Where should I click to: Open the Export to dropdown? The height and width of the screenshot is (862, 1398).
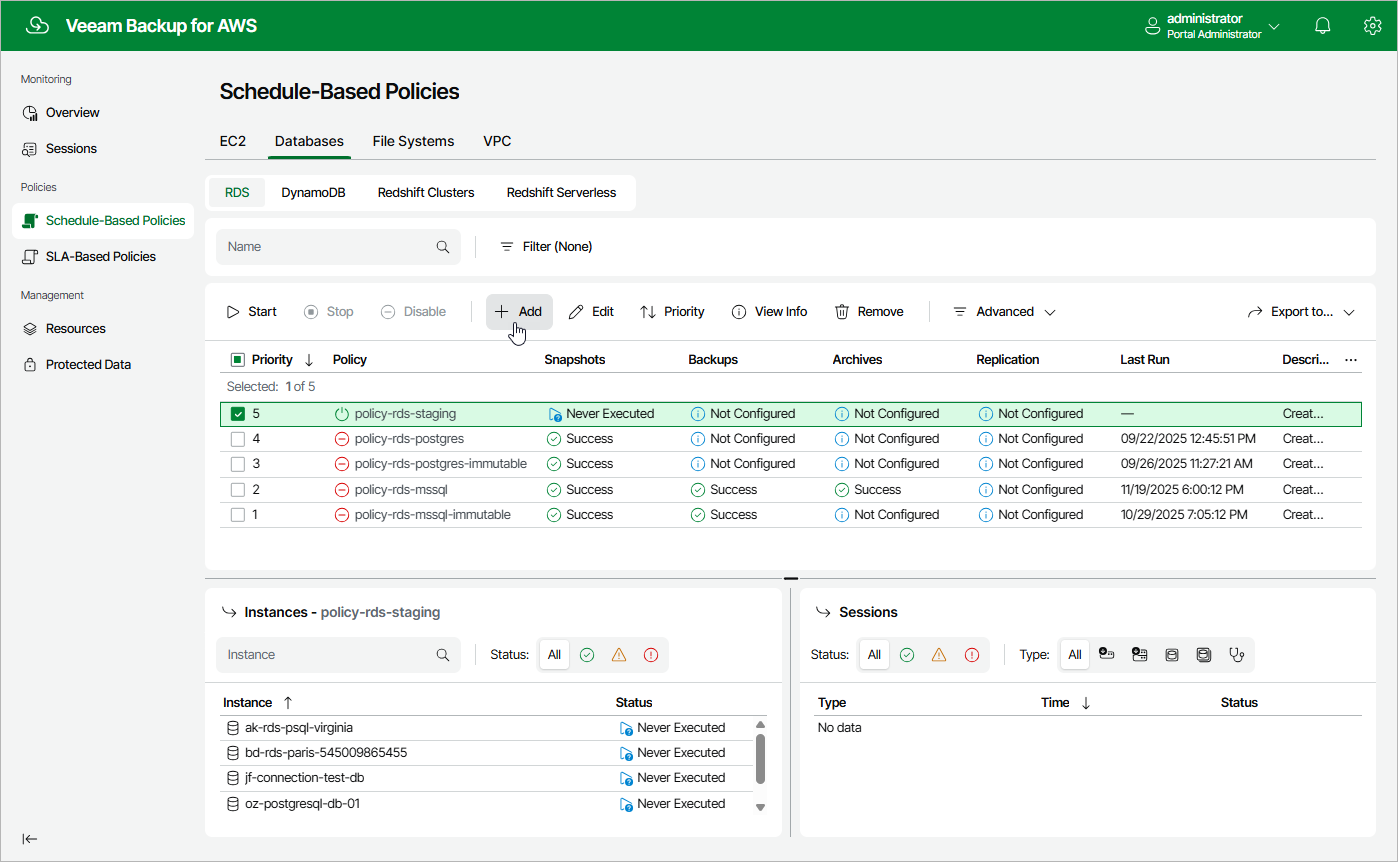(1301, 312)
